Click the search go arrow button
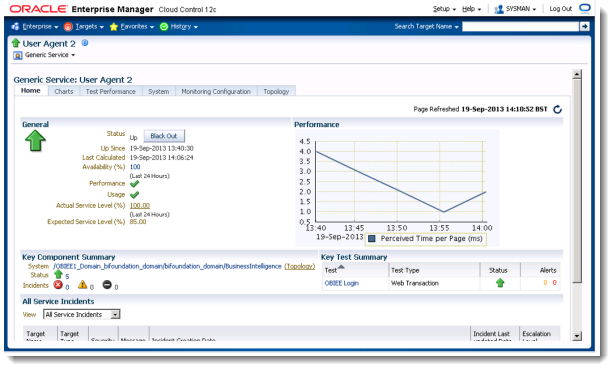This screenshot has height=371, width=615. (x=584, y=26)
